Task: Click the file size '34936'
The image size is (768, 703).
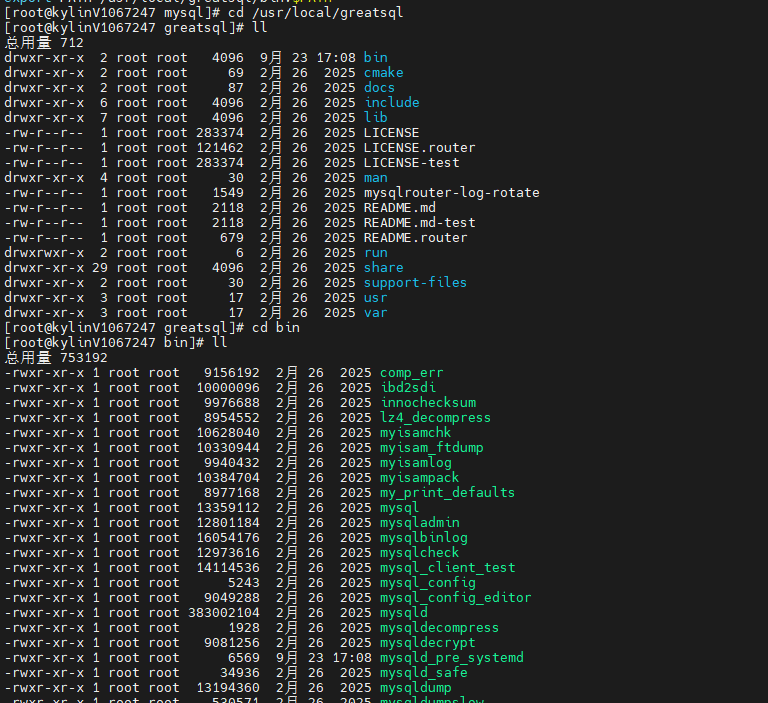Action: click(240, 673)
